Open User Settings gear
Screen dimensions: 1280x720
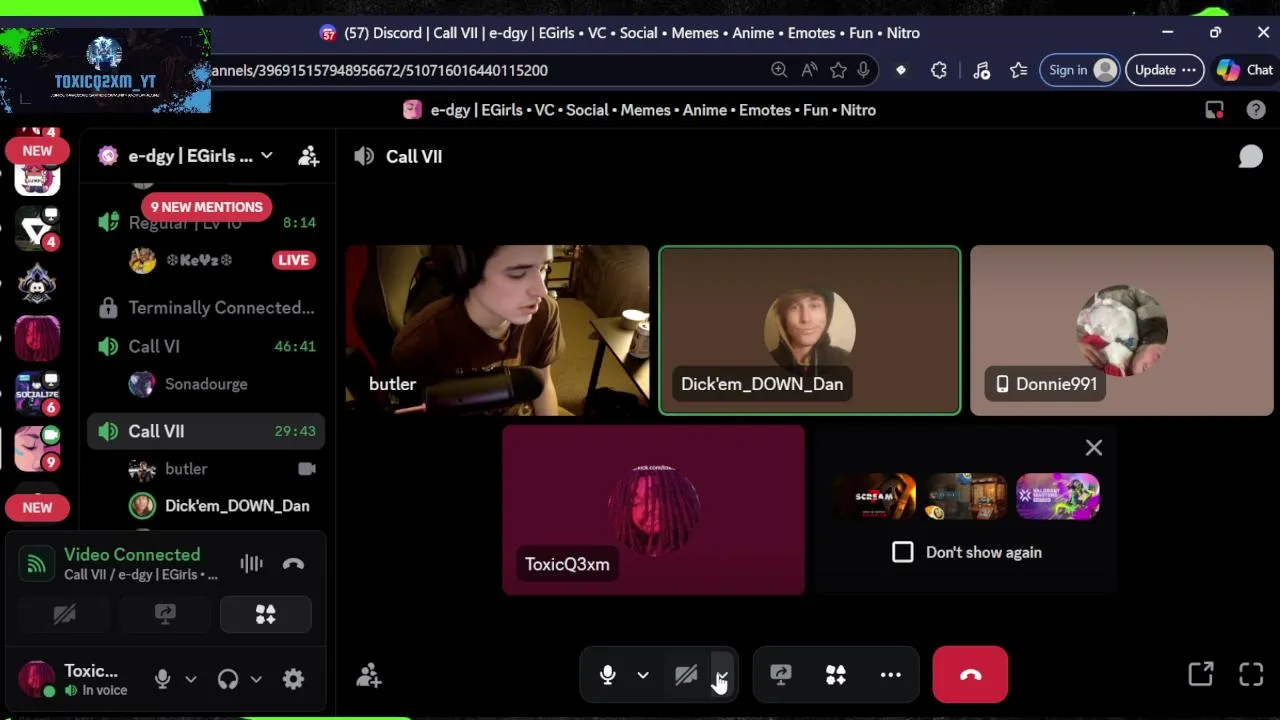pyautogui.click(x=293, y=679)
